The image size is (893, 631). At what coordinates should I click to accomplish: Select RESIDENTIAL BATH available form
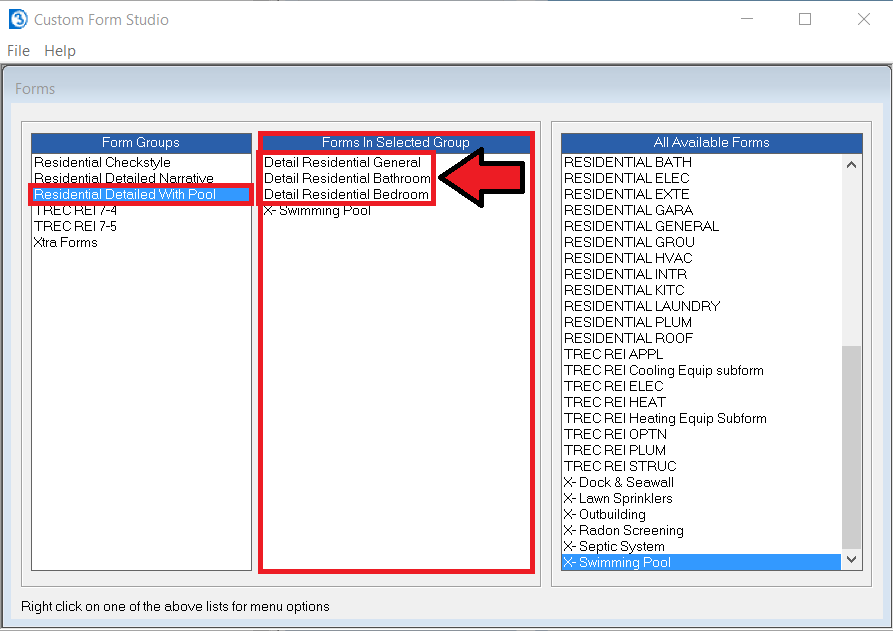(701, 162)
